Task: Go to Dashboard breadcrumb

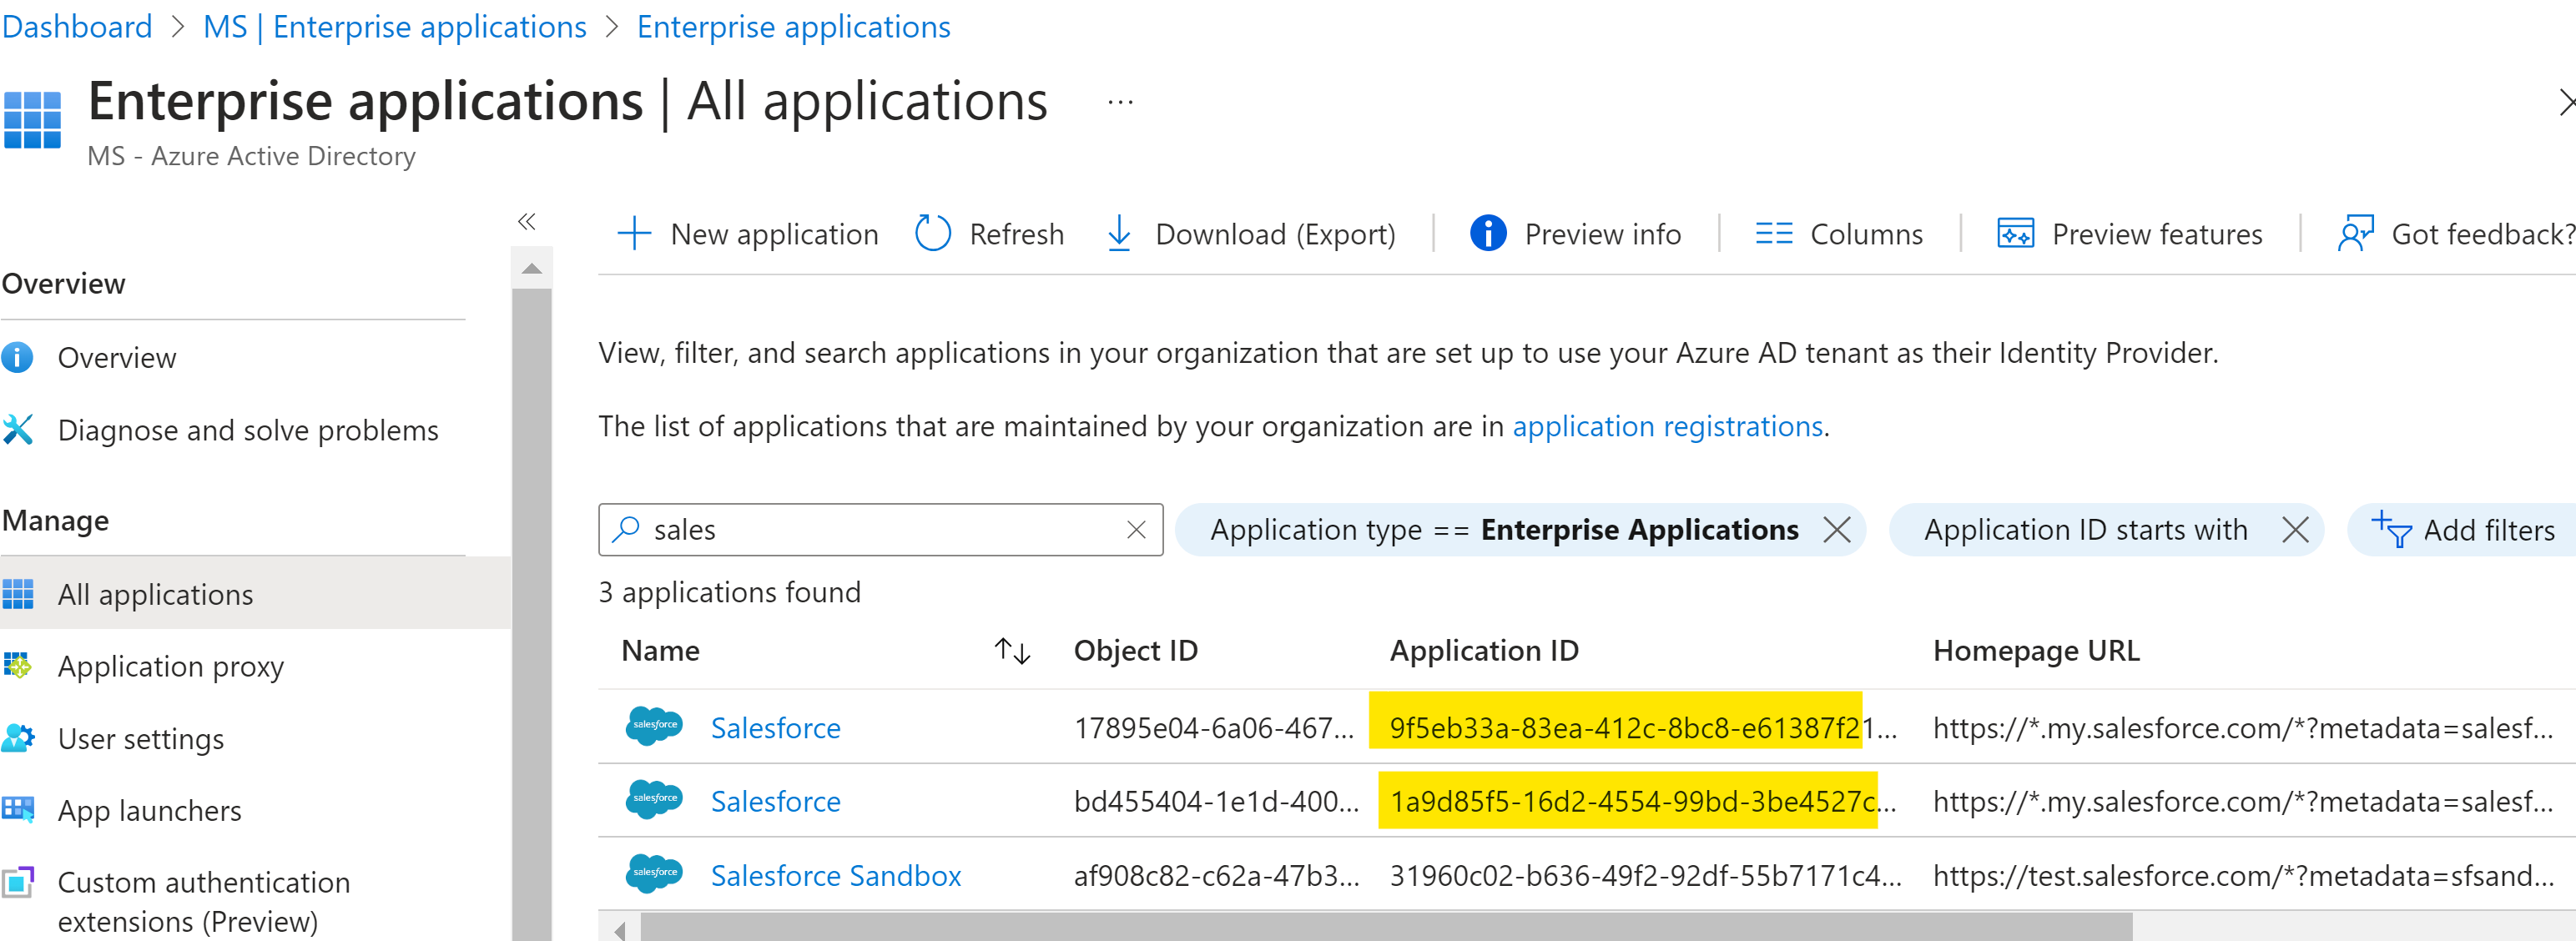Action: 77,27
